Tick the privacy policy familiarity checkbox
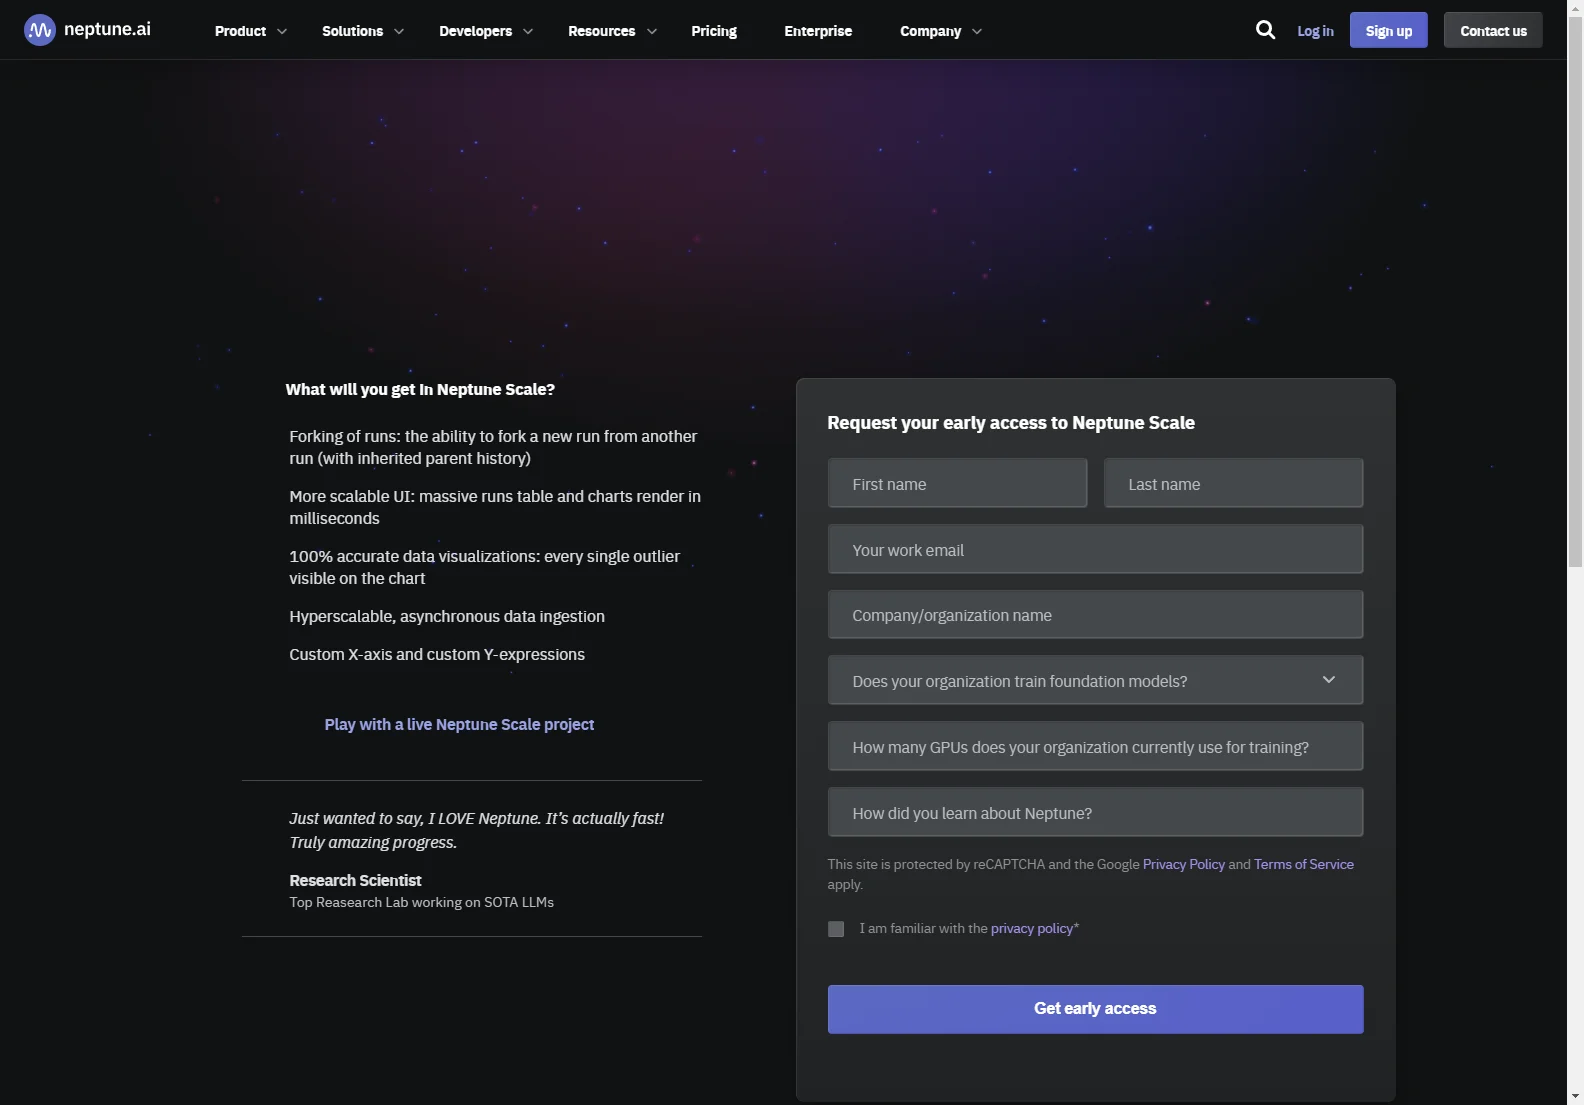This screenshot has width=1584, height=1105. tap(836, 929)
